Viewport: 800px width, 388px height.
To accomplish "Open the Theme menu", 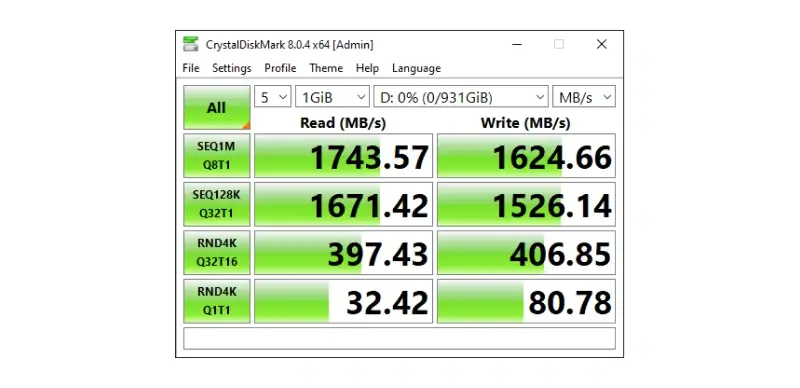I will tap(326, 68).
